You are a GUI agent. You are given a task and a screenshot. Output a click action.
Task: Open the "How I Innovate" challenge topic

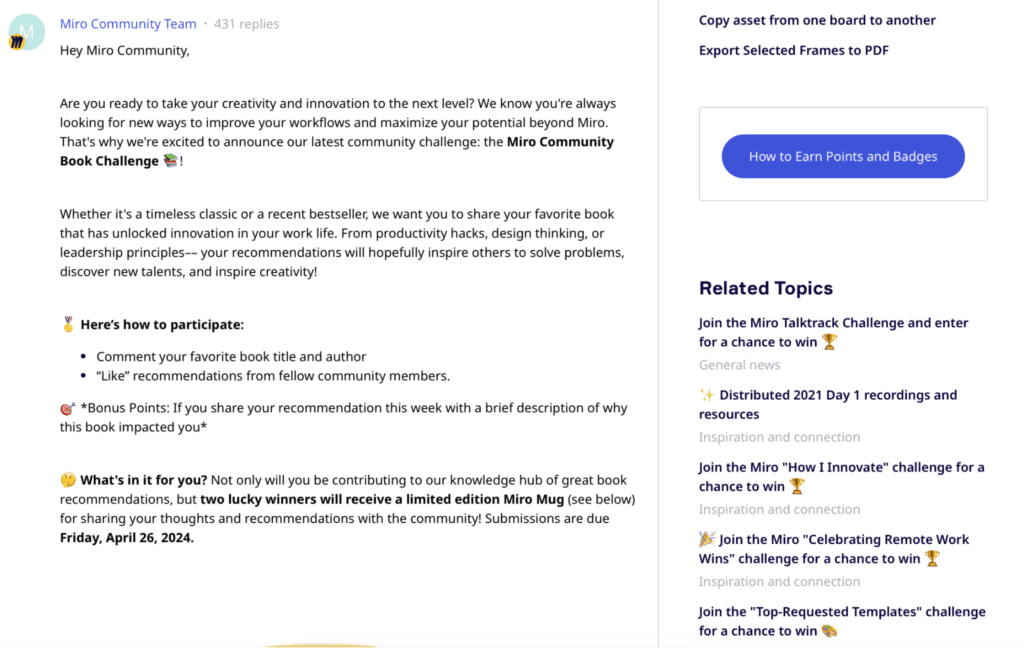pos(841,467)
